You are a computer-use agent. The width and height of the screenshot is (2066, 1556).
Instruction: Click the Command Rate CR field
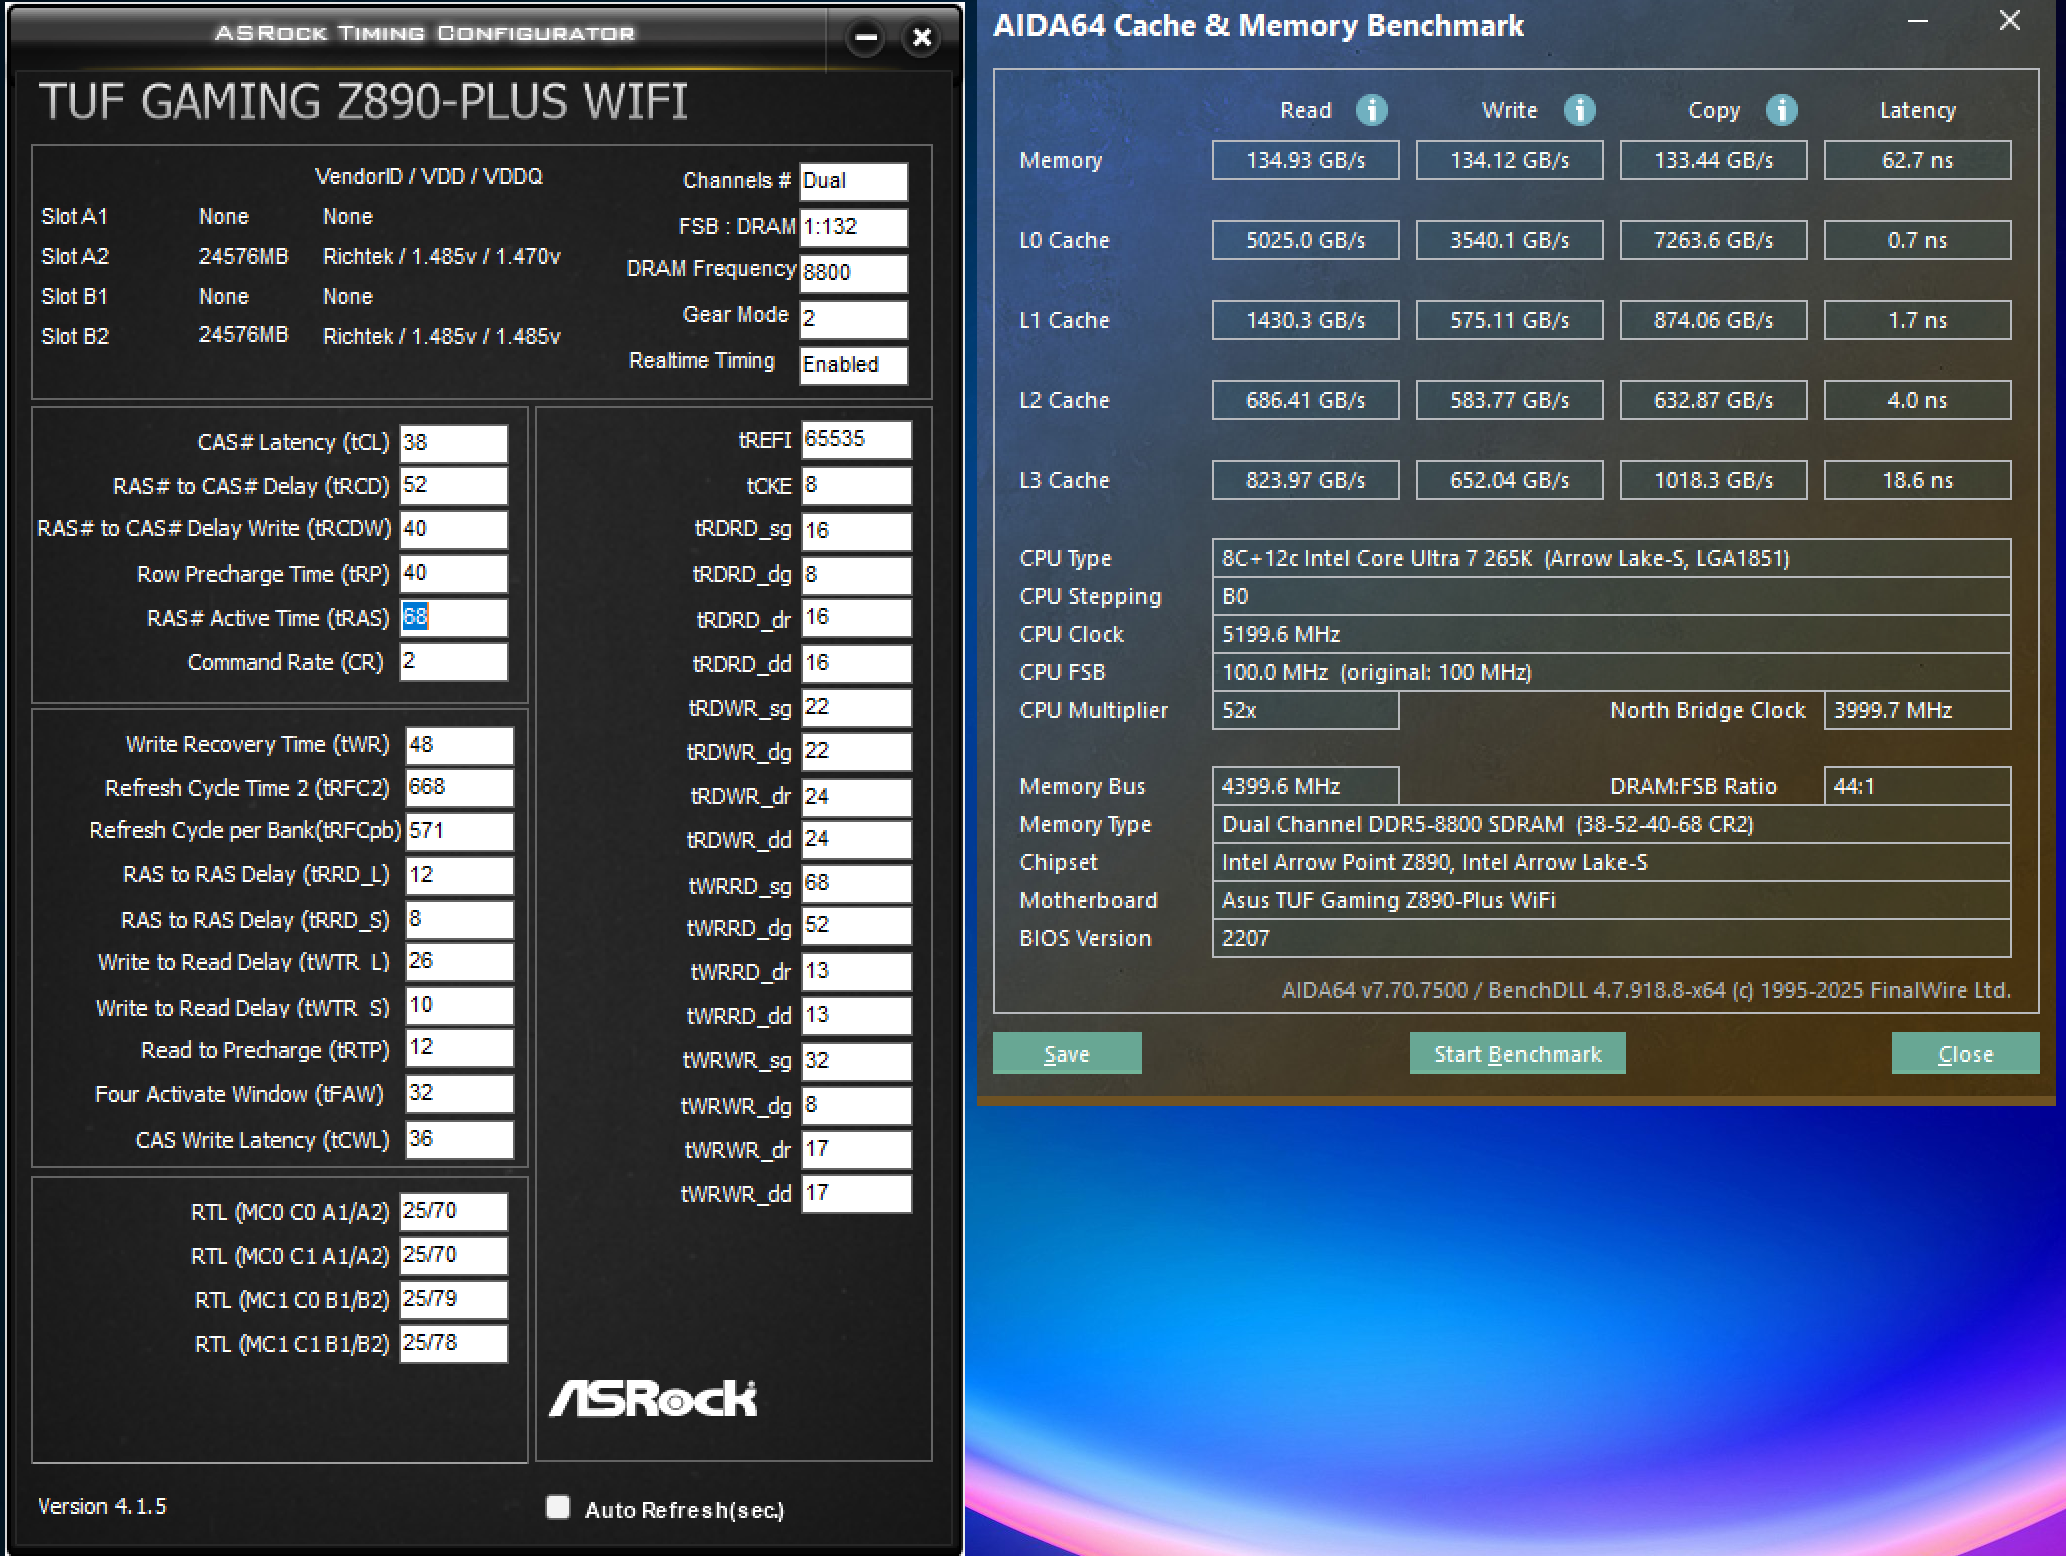[x=453, y=661]
